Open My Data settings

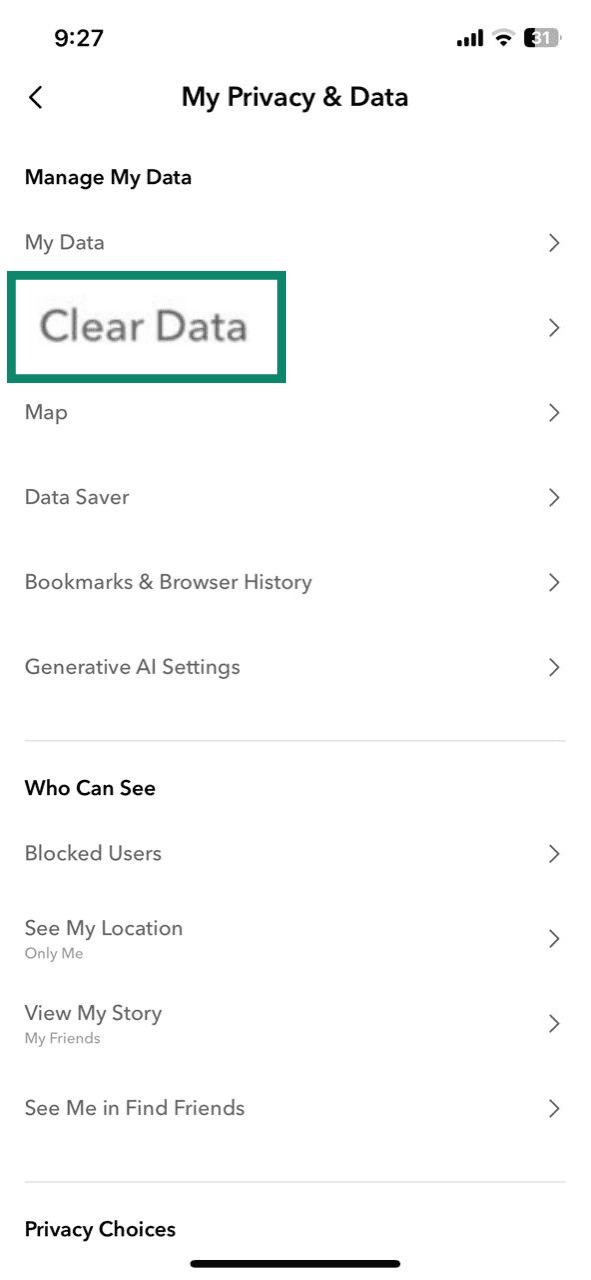(64, 242)
